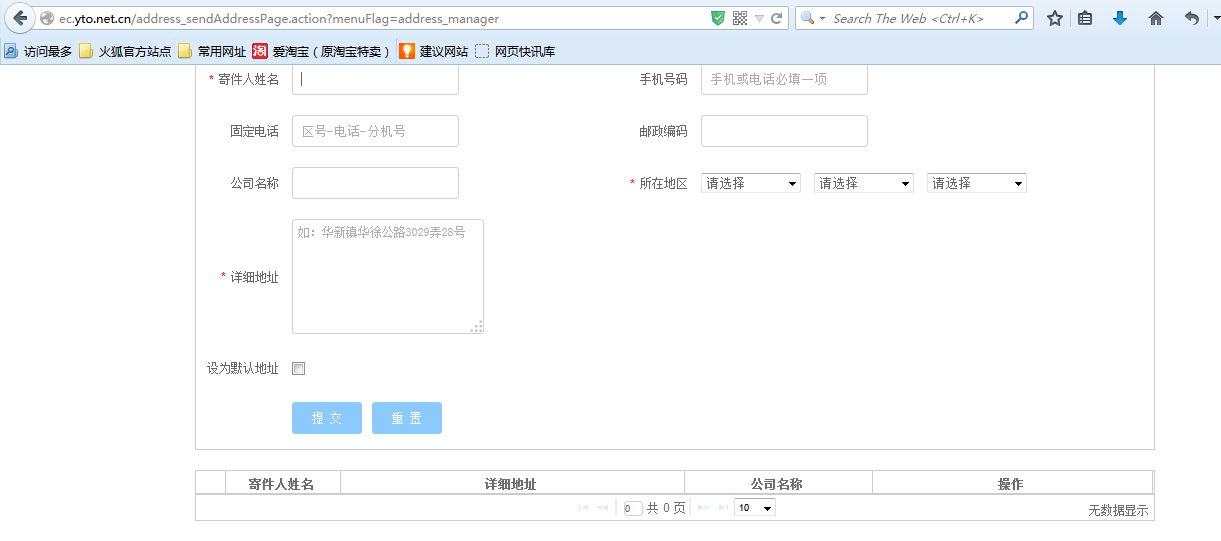1221x541 pixels.
Task: Bookmark this page with the star icon
Action: click(x=1055, y=18)
